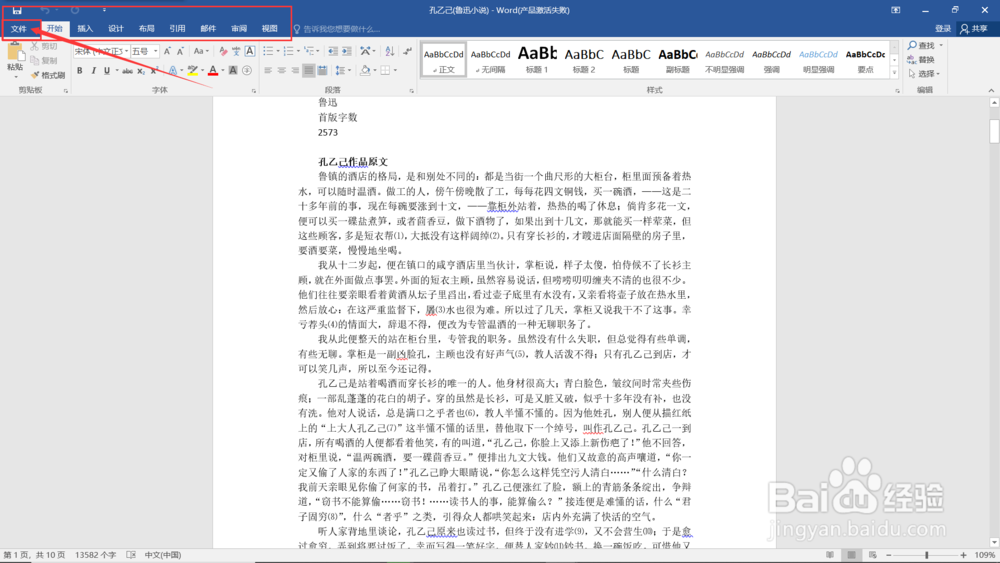Pick the red font color button

213,70
